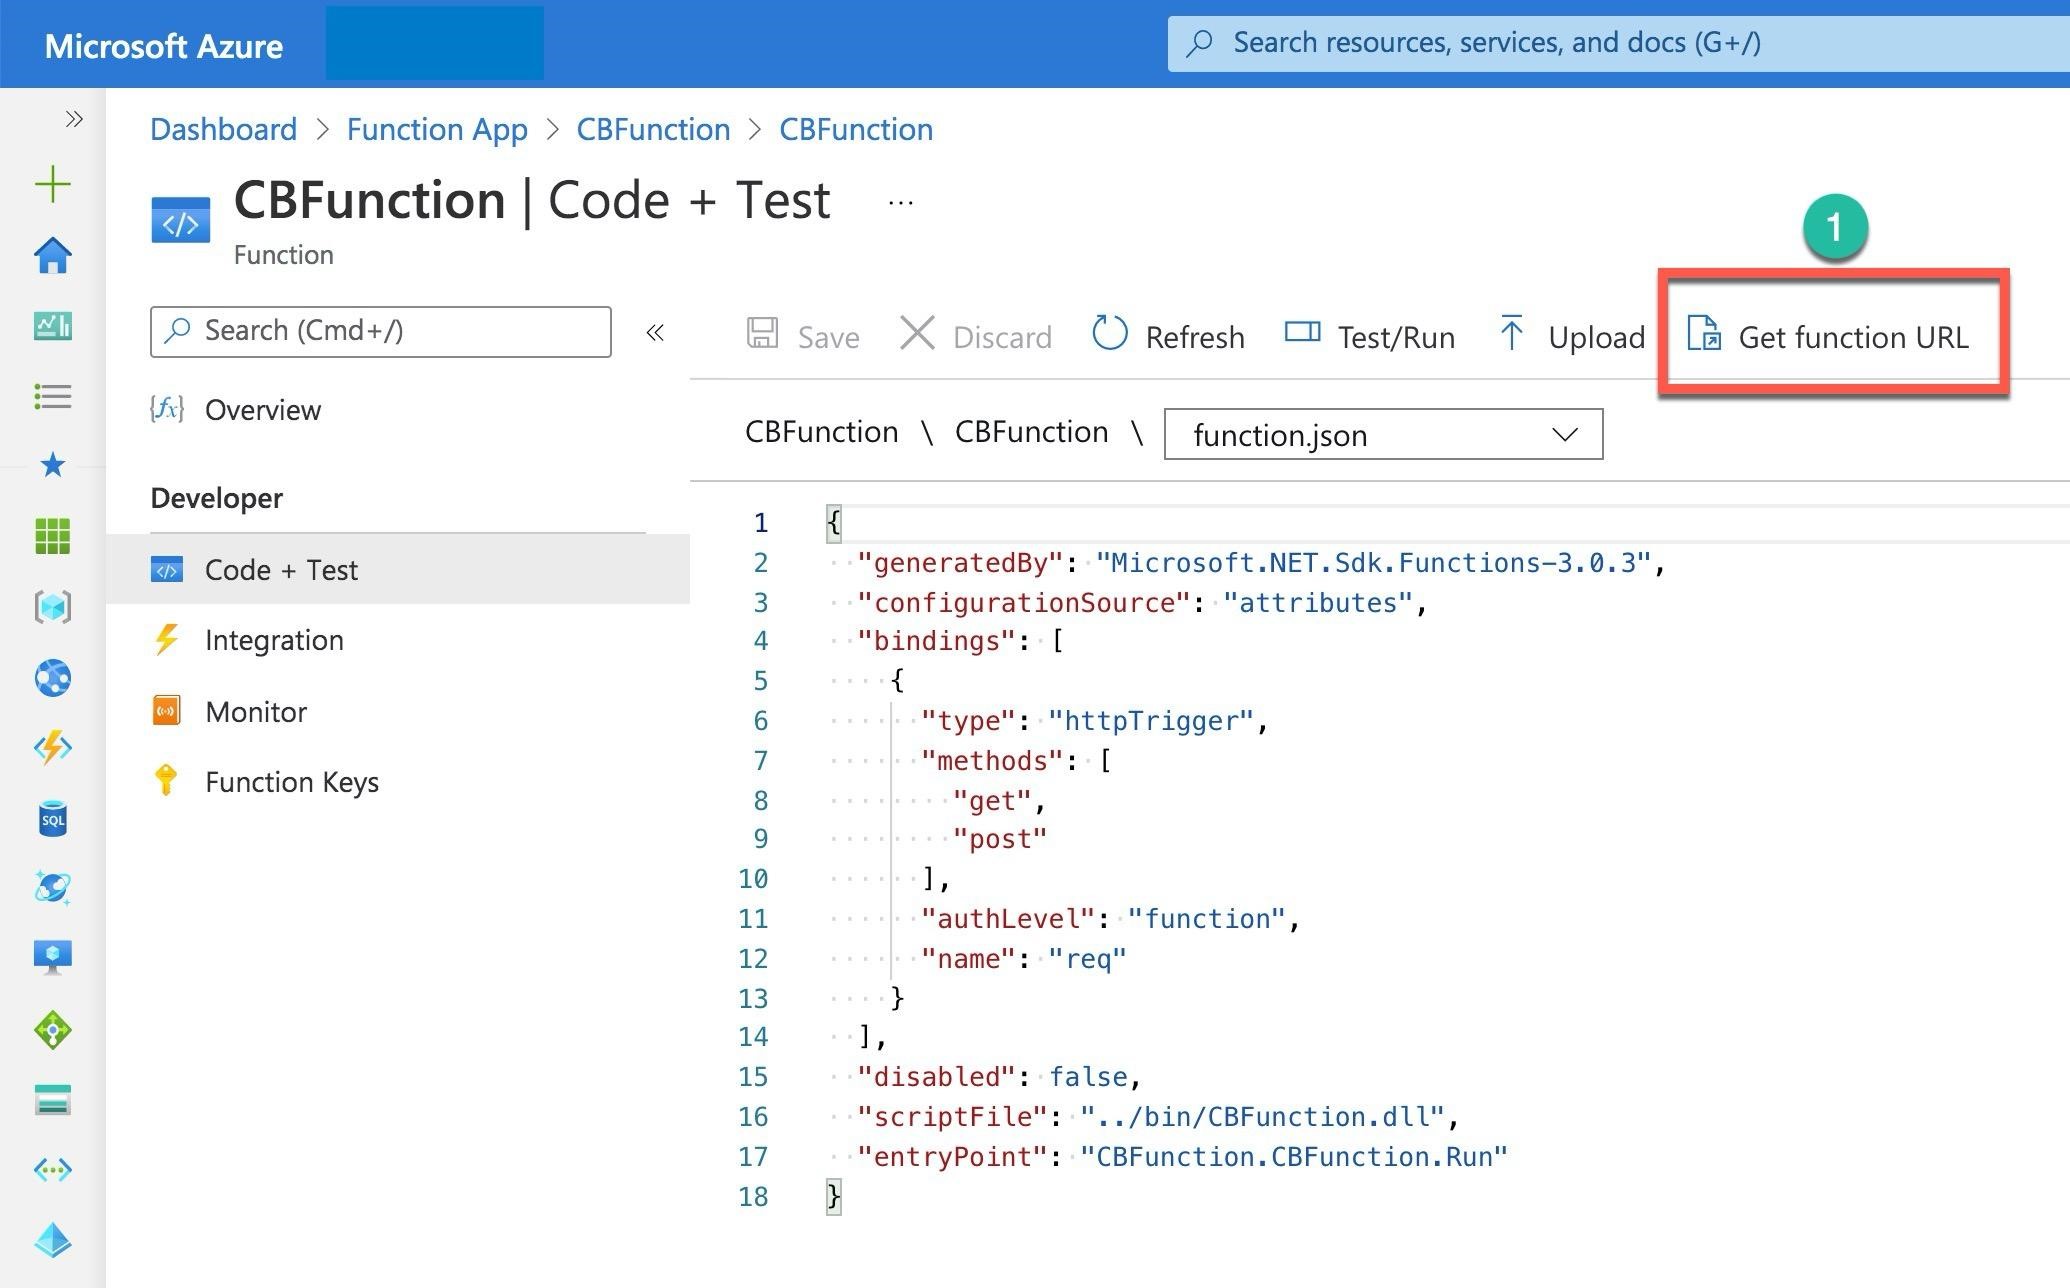Viewport: 2070px width, 1288px height.
Task: Click line number 18 in the gutter
Action: click(753, 1197)
